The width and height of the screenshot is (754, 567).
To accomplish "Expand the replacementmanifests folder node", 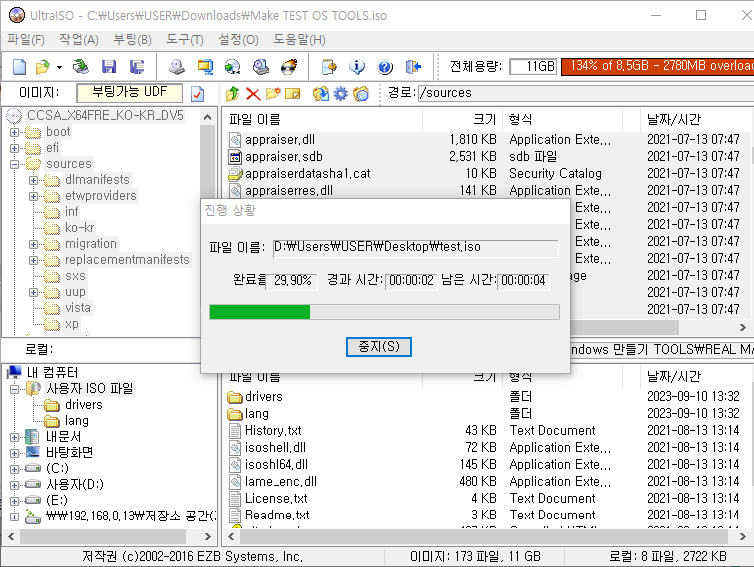I will click(x=33, y=260).
